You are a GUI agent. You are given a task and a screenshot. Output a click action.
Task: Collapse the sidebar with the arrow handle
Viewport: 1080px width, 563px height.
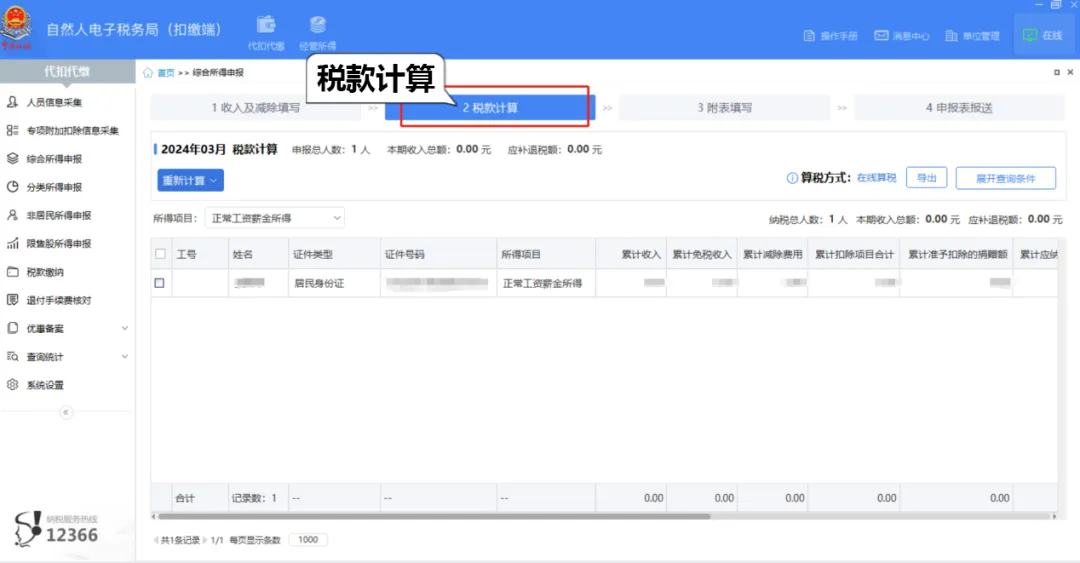click(66, 412)
